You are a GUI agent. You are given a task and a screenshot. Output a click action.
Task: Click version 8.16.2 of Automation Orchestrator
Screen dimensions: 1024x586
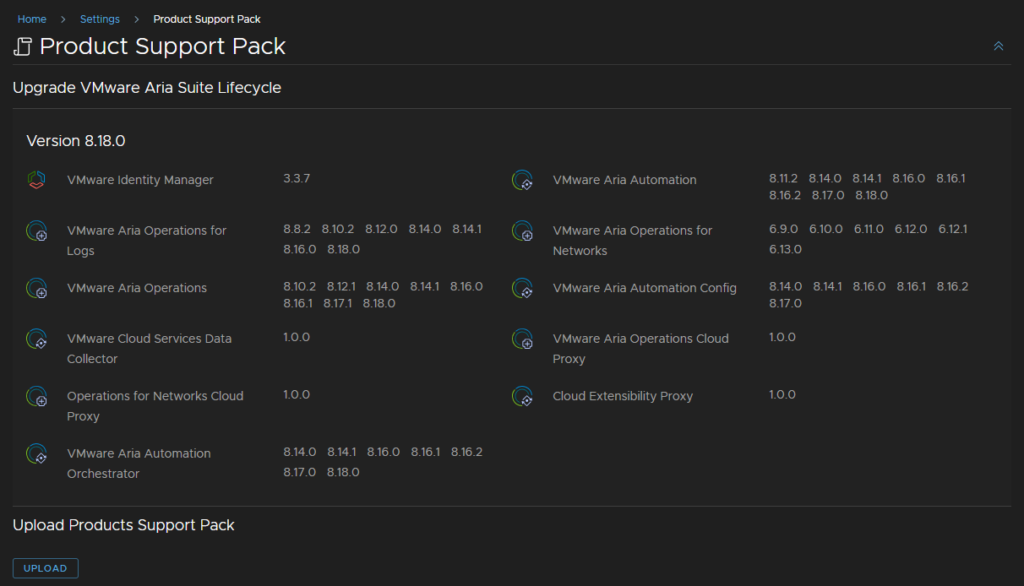click(x=466, y=453)
